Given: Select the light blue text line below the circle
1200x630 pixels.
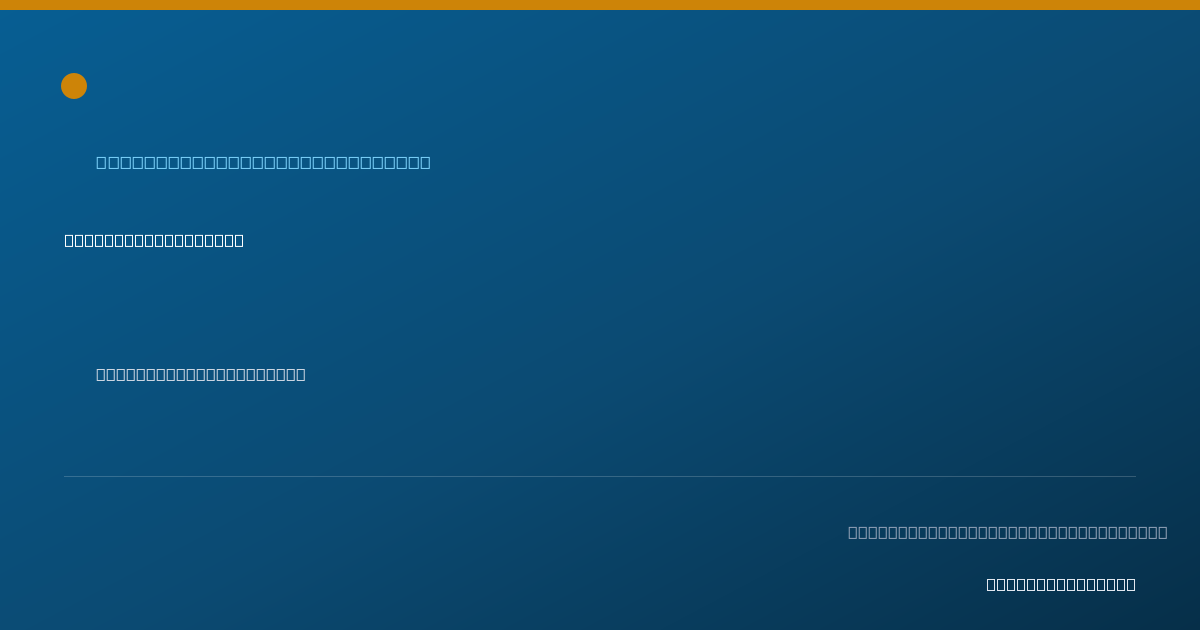Looking at the screenshot, I should coord(263,162).
